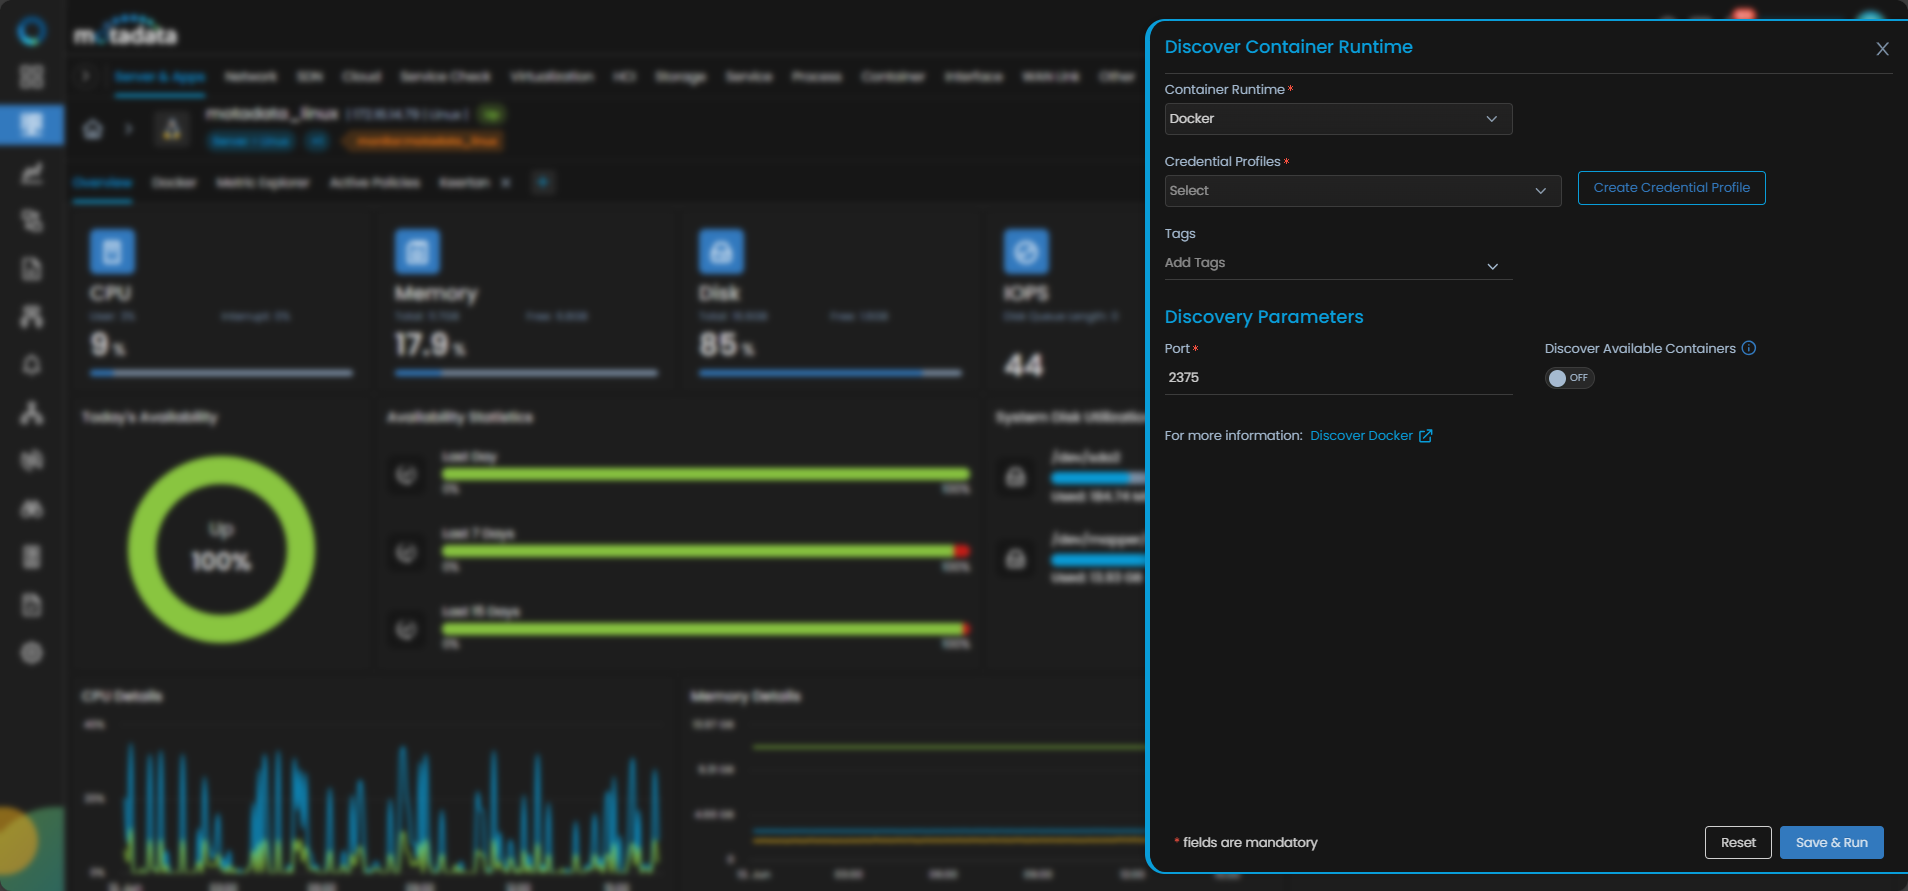Click the Reset button
This screenshot has width=1908, height=891.
point(1738,842)
